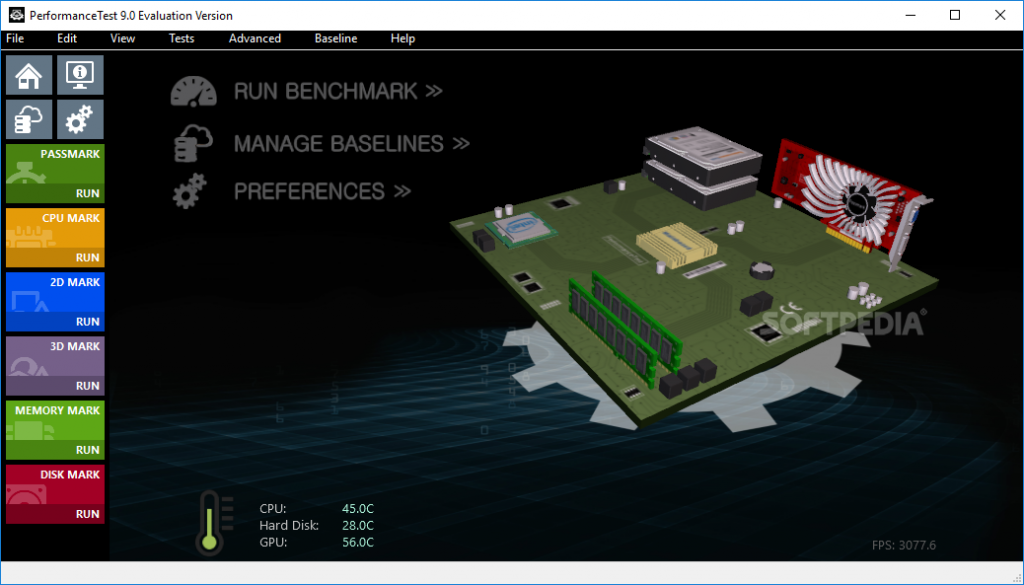Open the Tests menu
The height and width of the screenshot is (585, 1024).
click(182, 39)
